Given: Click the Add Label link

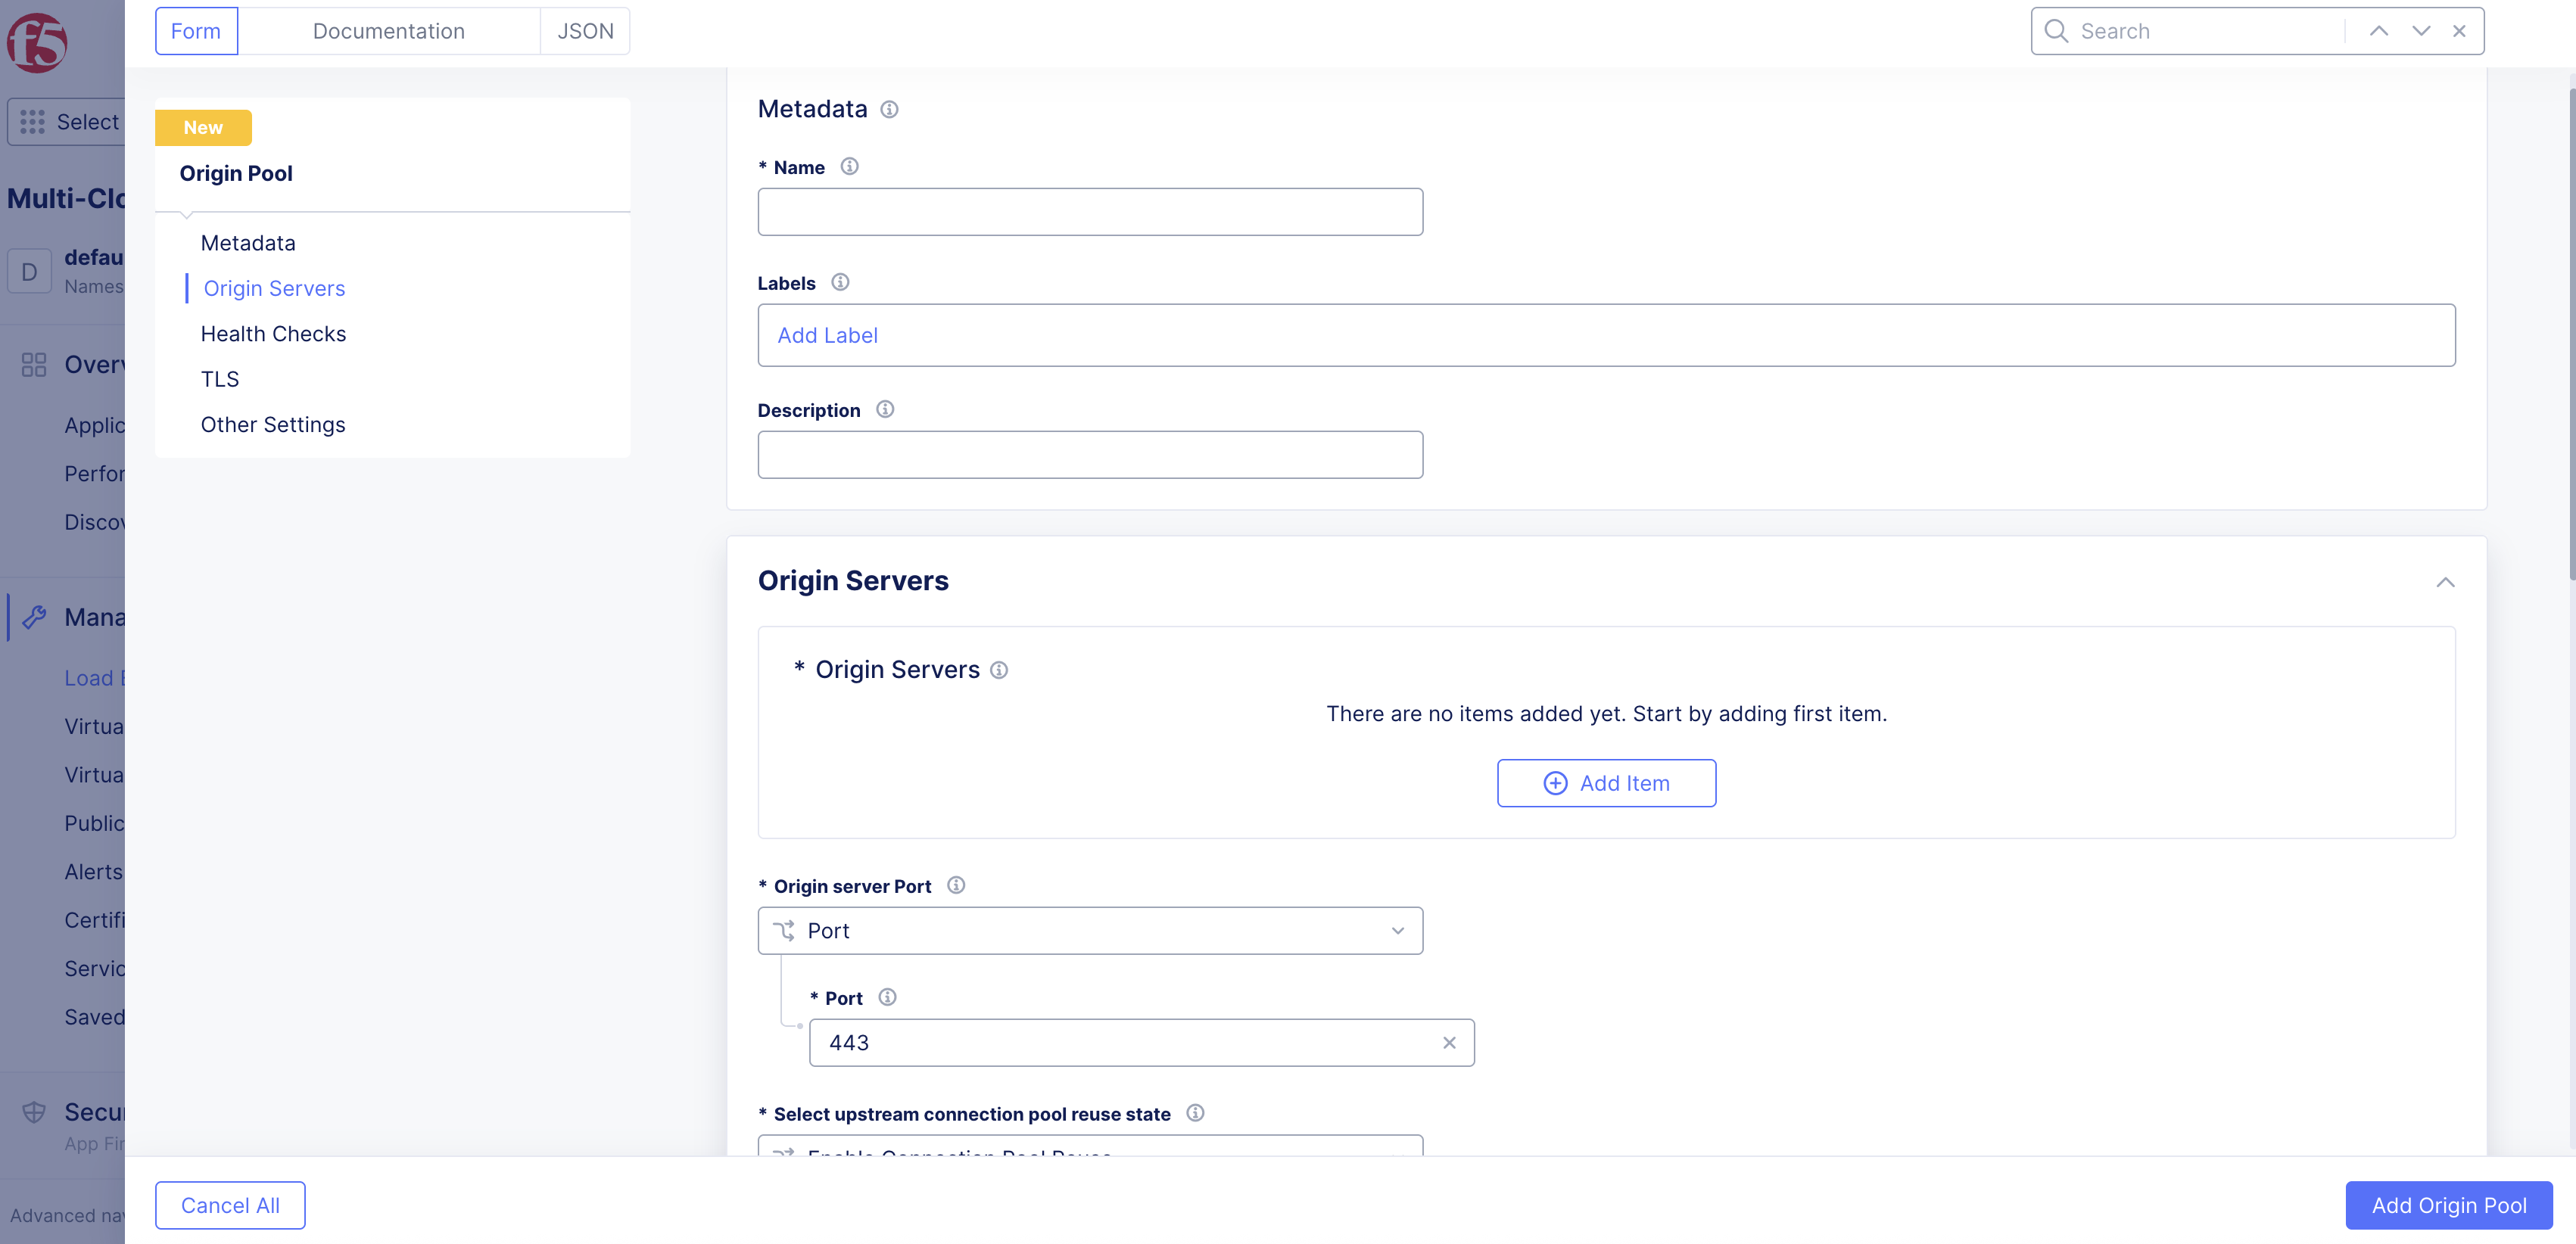Looking at the screenshot, I should [827, 335].
